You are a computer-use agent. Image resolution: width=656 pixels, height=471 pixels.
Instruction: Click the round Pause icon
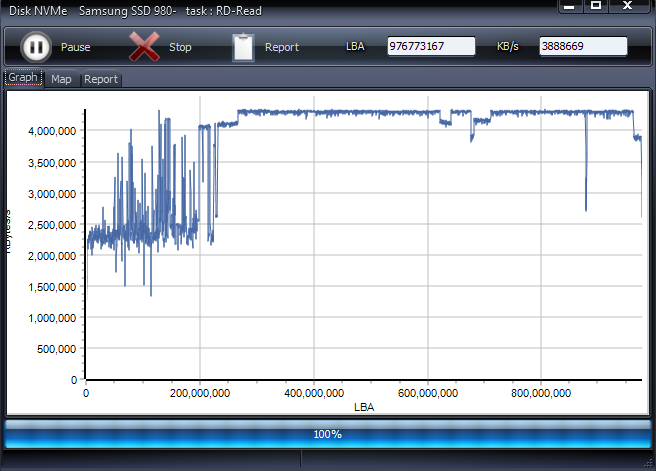click(x=36, y=47)
